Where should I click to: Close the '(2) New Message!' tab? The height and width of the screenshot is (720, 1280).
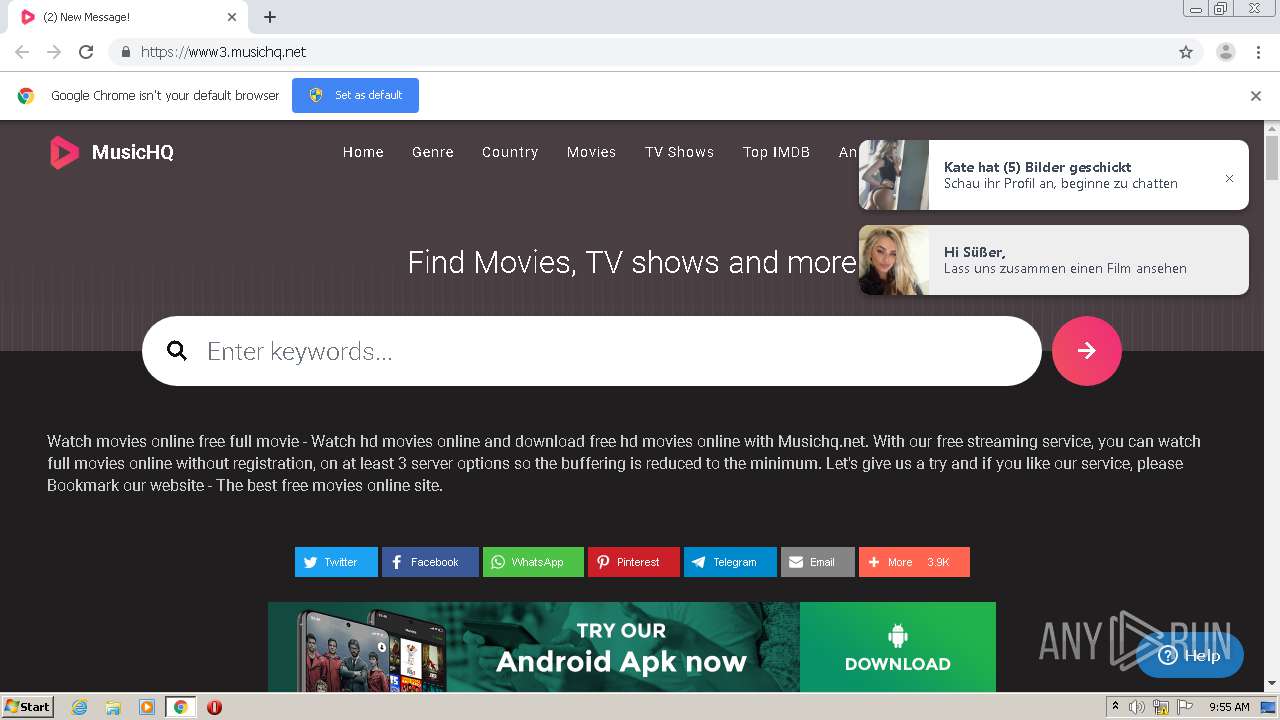click(232, 17)
